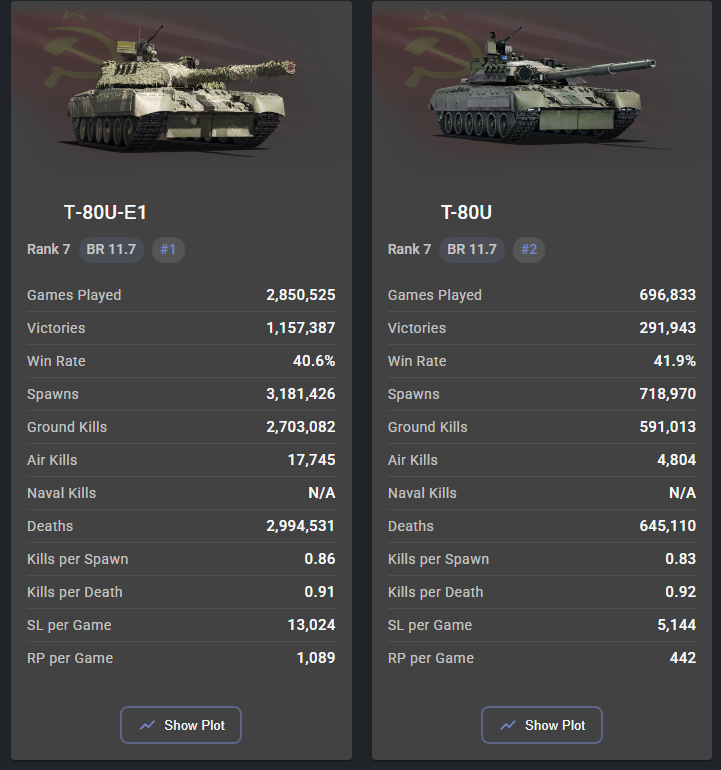The height and width of the screenshot is (770, 721).
Task: Click the T-80U tank image
Action: [x=540, y=90]
